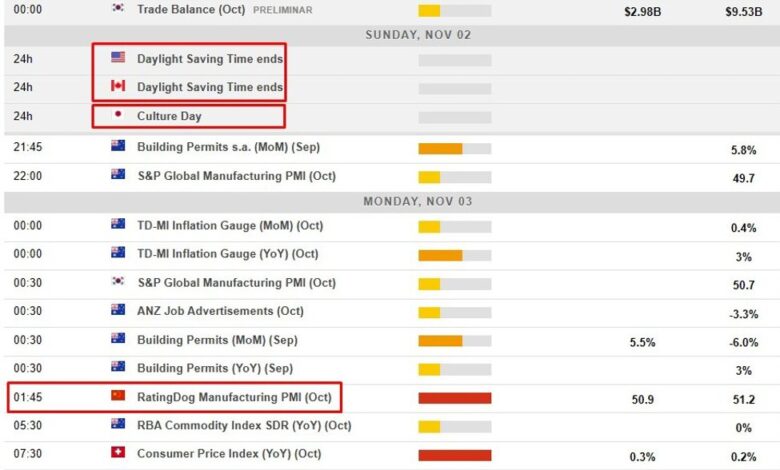
Task: Click the Sunday, Nov 02 date header
Action: tap(418, 34)
